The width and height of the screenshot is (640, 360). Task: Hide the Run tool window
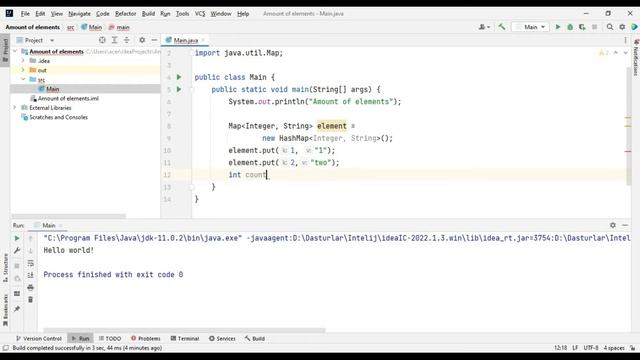(x=625, y=225)
